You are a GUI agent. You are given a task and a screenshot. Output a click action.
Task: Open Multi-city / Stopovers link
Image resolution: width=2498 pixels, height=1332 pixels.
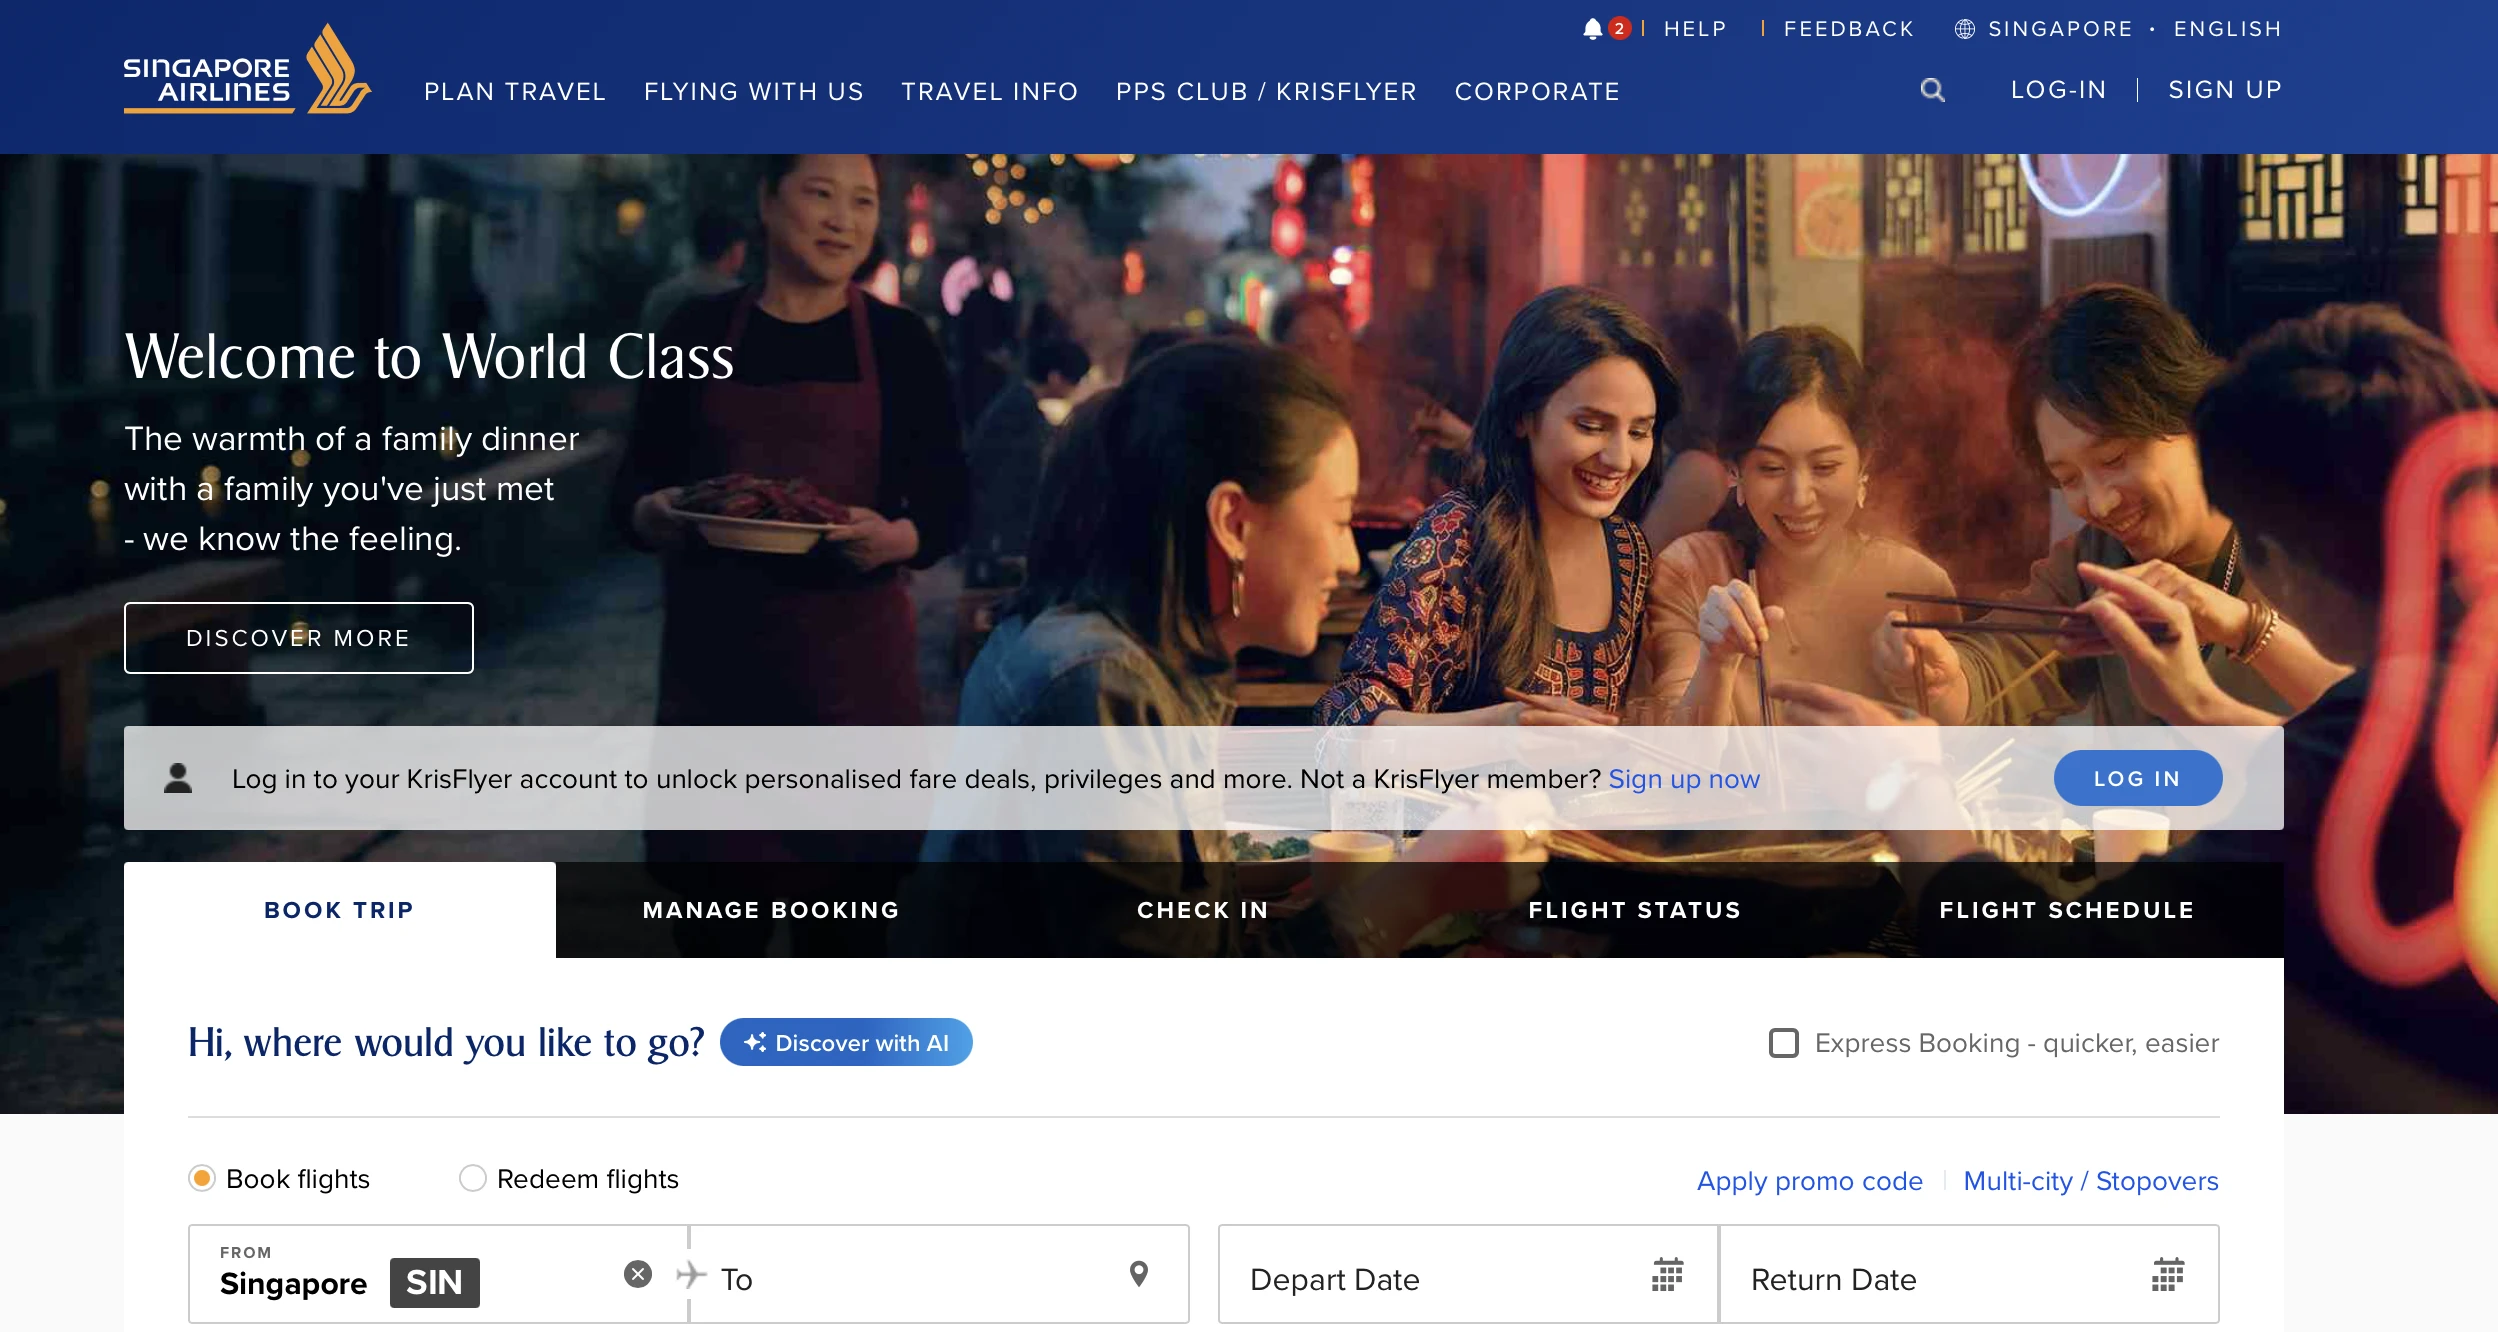coord(2091,1181)
